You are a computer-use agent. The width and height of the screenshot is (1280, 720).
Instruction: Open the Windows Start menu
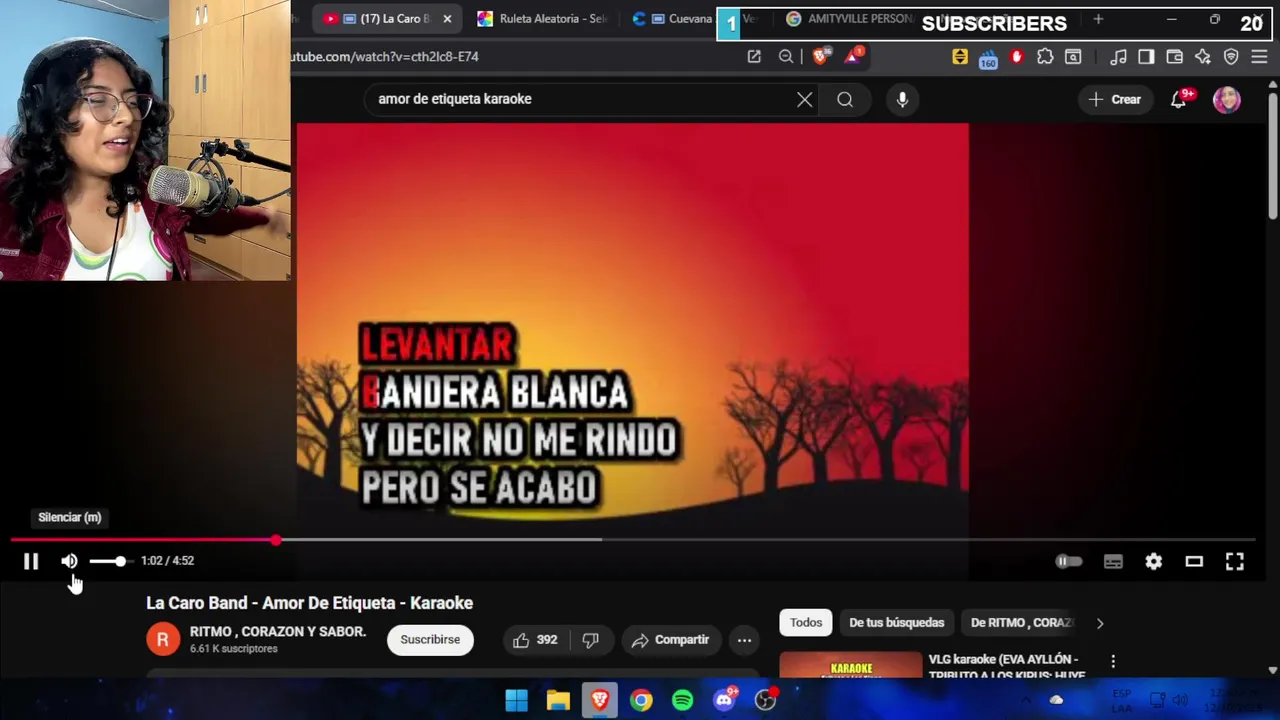(x=517, y=700)
